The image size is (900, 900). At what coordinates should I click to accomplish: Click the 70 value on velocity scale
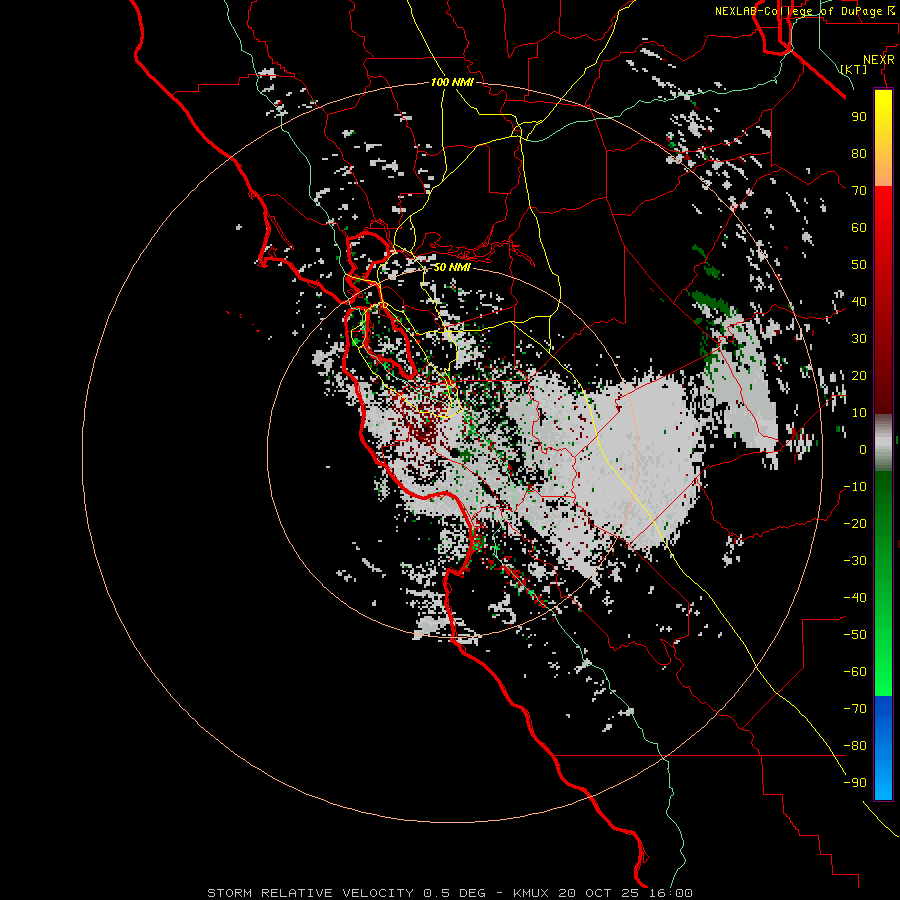(859, 191)
